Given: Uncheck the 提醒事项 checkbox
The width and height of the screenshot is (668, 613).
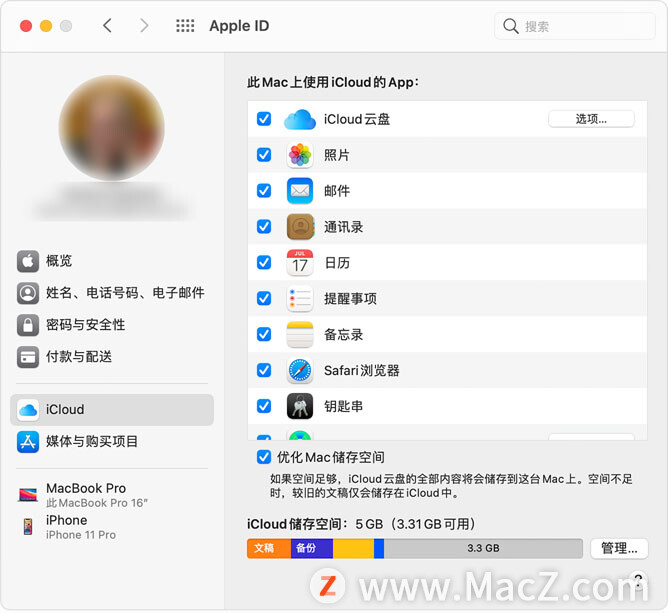Looking at the screenshot, I should (264, 298).
